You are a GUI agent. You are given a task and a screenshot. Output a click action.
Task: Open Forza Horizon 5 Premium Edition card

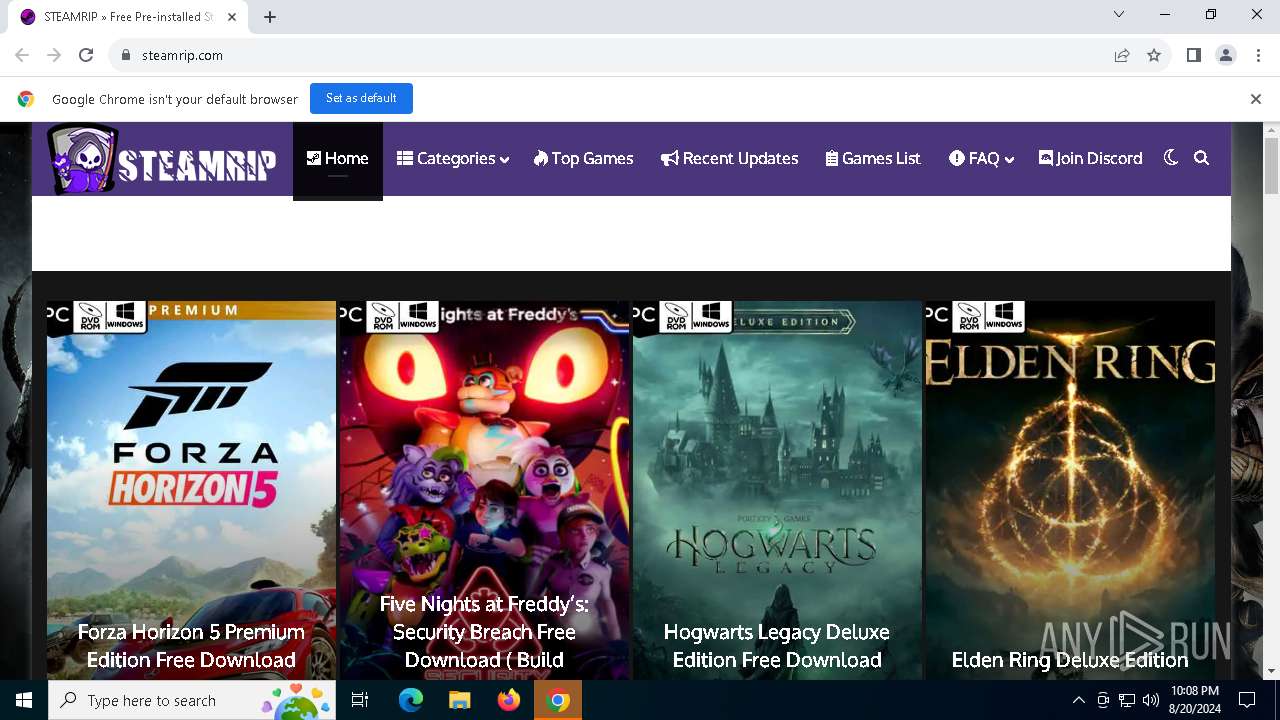pyautogui.click(x=191, y=490)
